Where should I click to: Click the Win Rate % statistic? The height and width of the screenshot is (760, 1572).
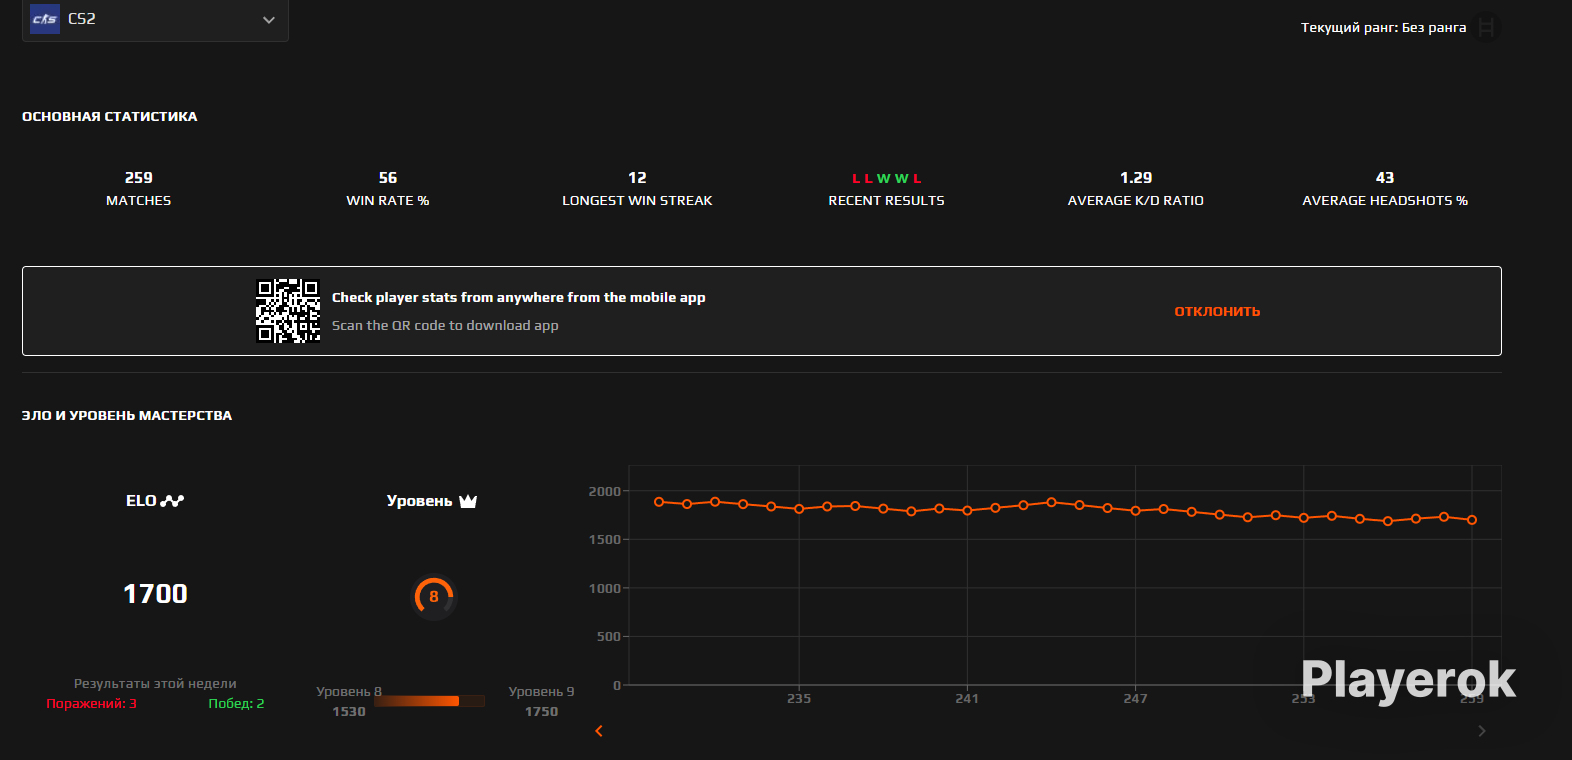388,188
